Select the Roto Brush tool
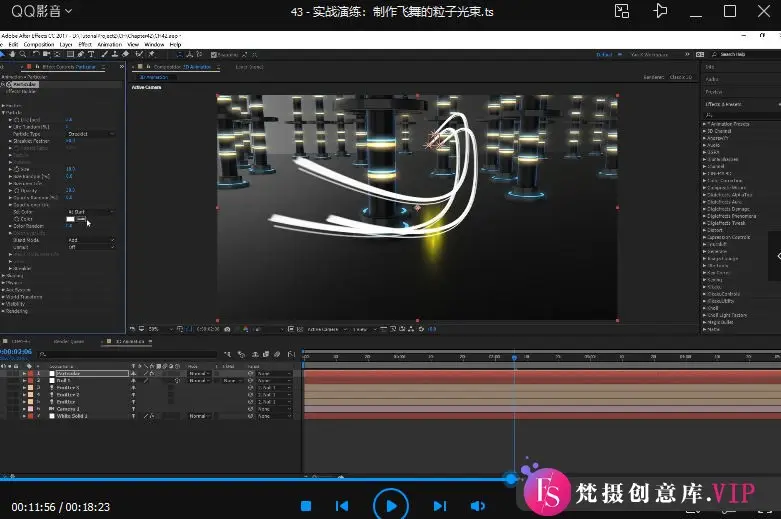Image resolution: width=781 pixels, height=519 pixels. 139,54
